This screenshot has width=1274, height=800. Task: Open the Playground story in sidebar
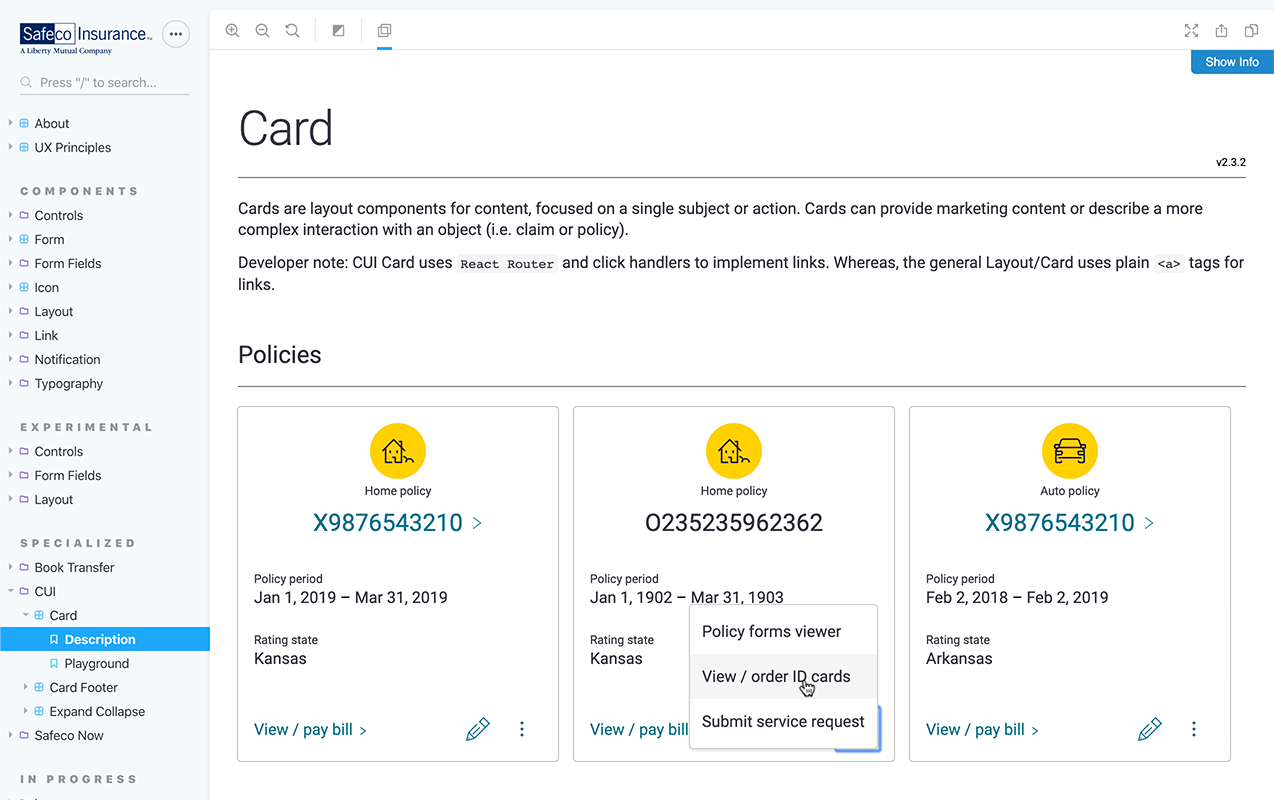96,664
